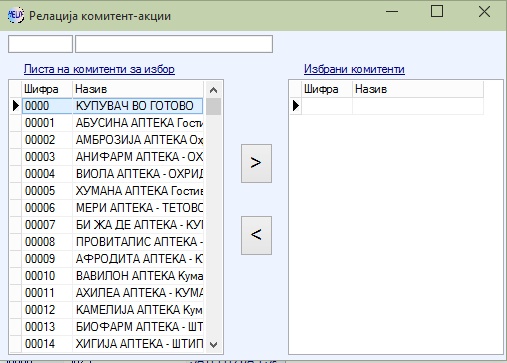Select the 'АНИФАРМ АПТЕКА' row name

[x=138, y=157]
